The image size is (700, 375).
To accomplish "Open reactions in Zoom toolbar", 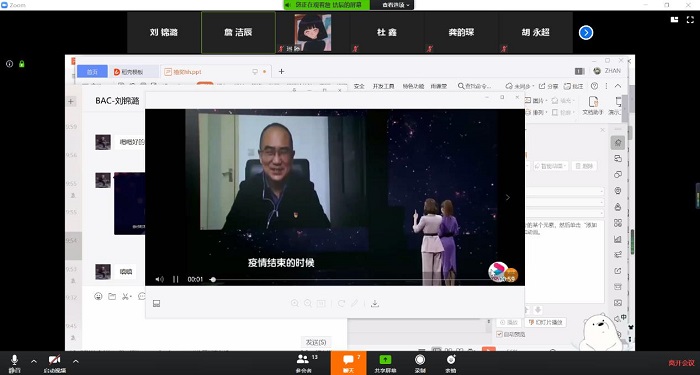I will (x=451, y=363).
